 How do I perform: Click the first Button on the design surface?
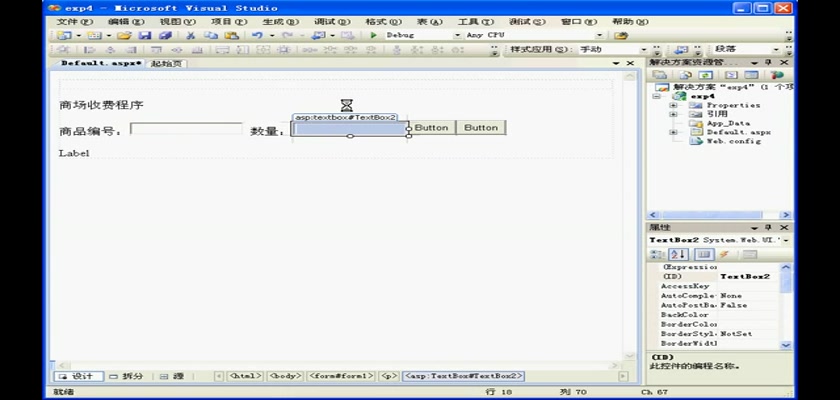(x=432, y=128)
